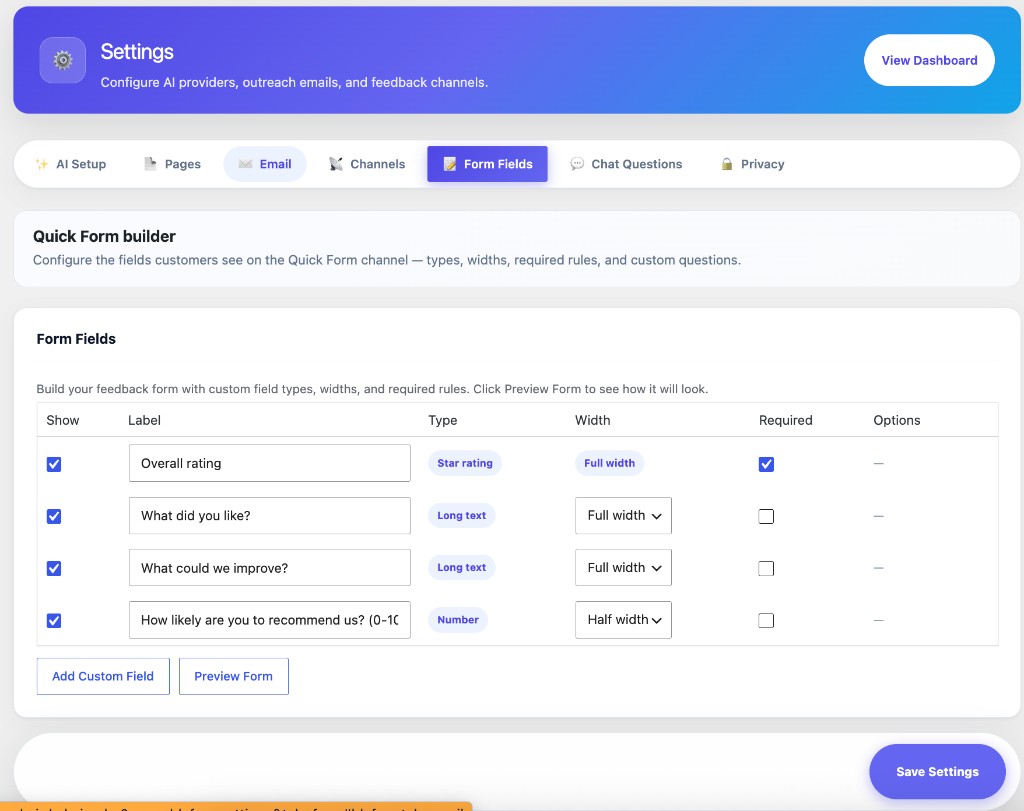Screen dimensions: 1024x811
Task: Click the Star rating type badge
Action: (x=465, y=463)
